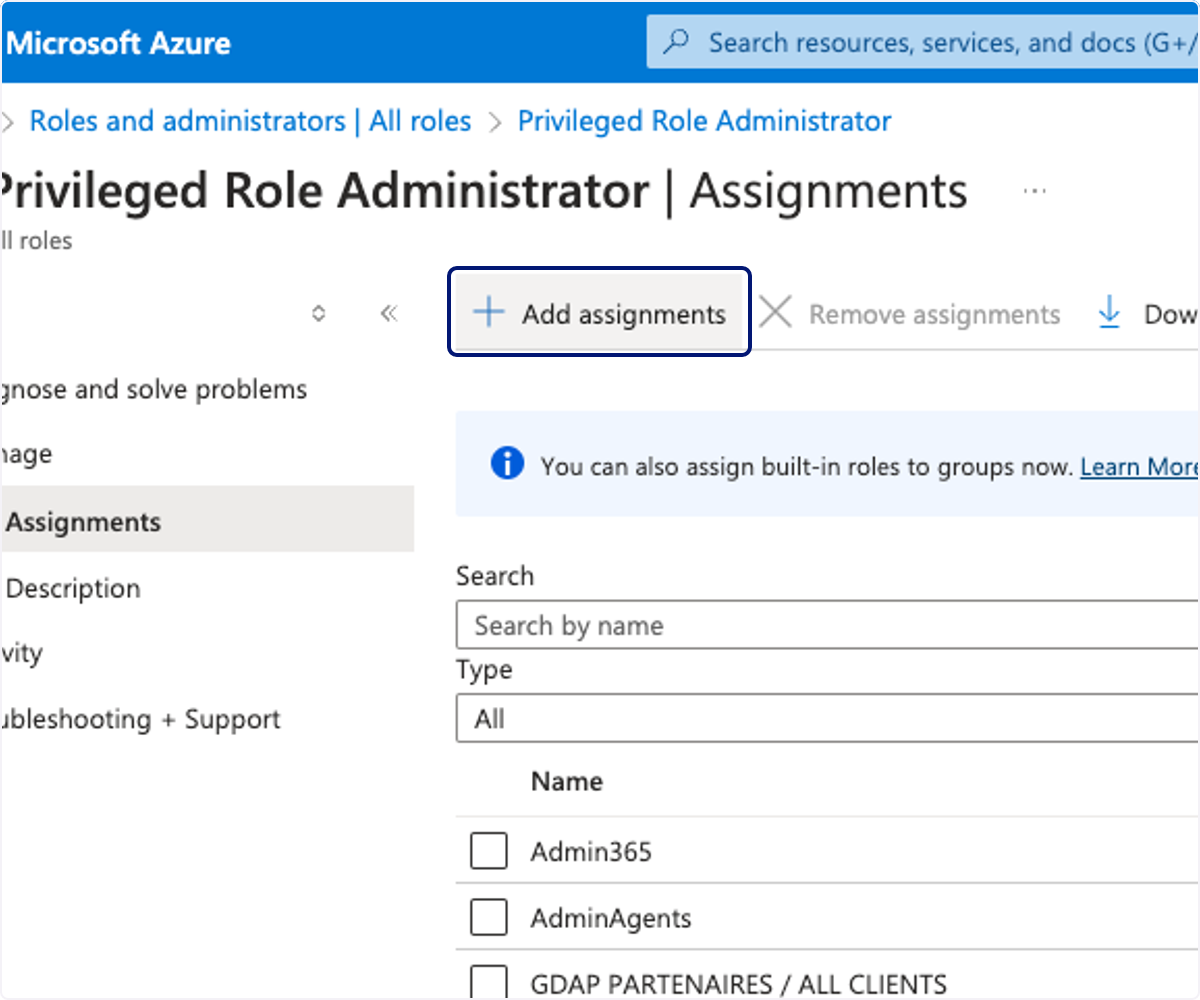
Task: Click the Add assignments button label
Action: coord(624,314)
